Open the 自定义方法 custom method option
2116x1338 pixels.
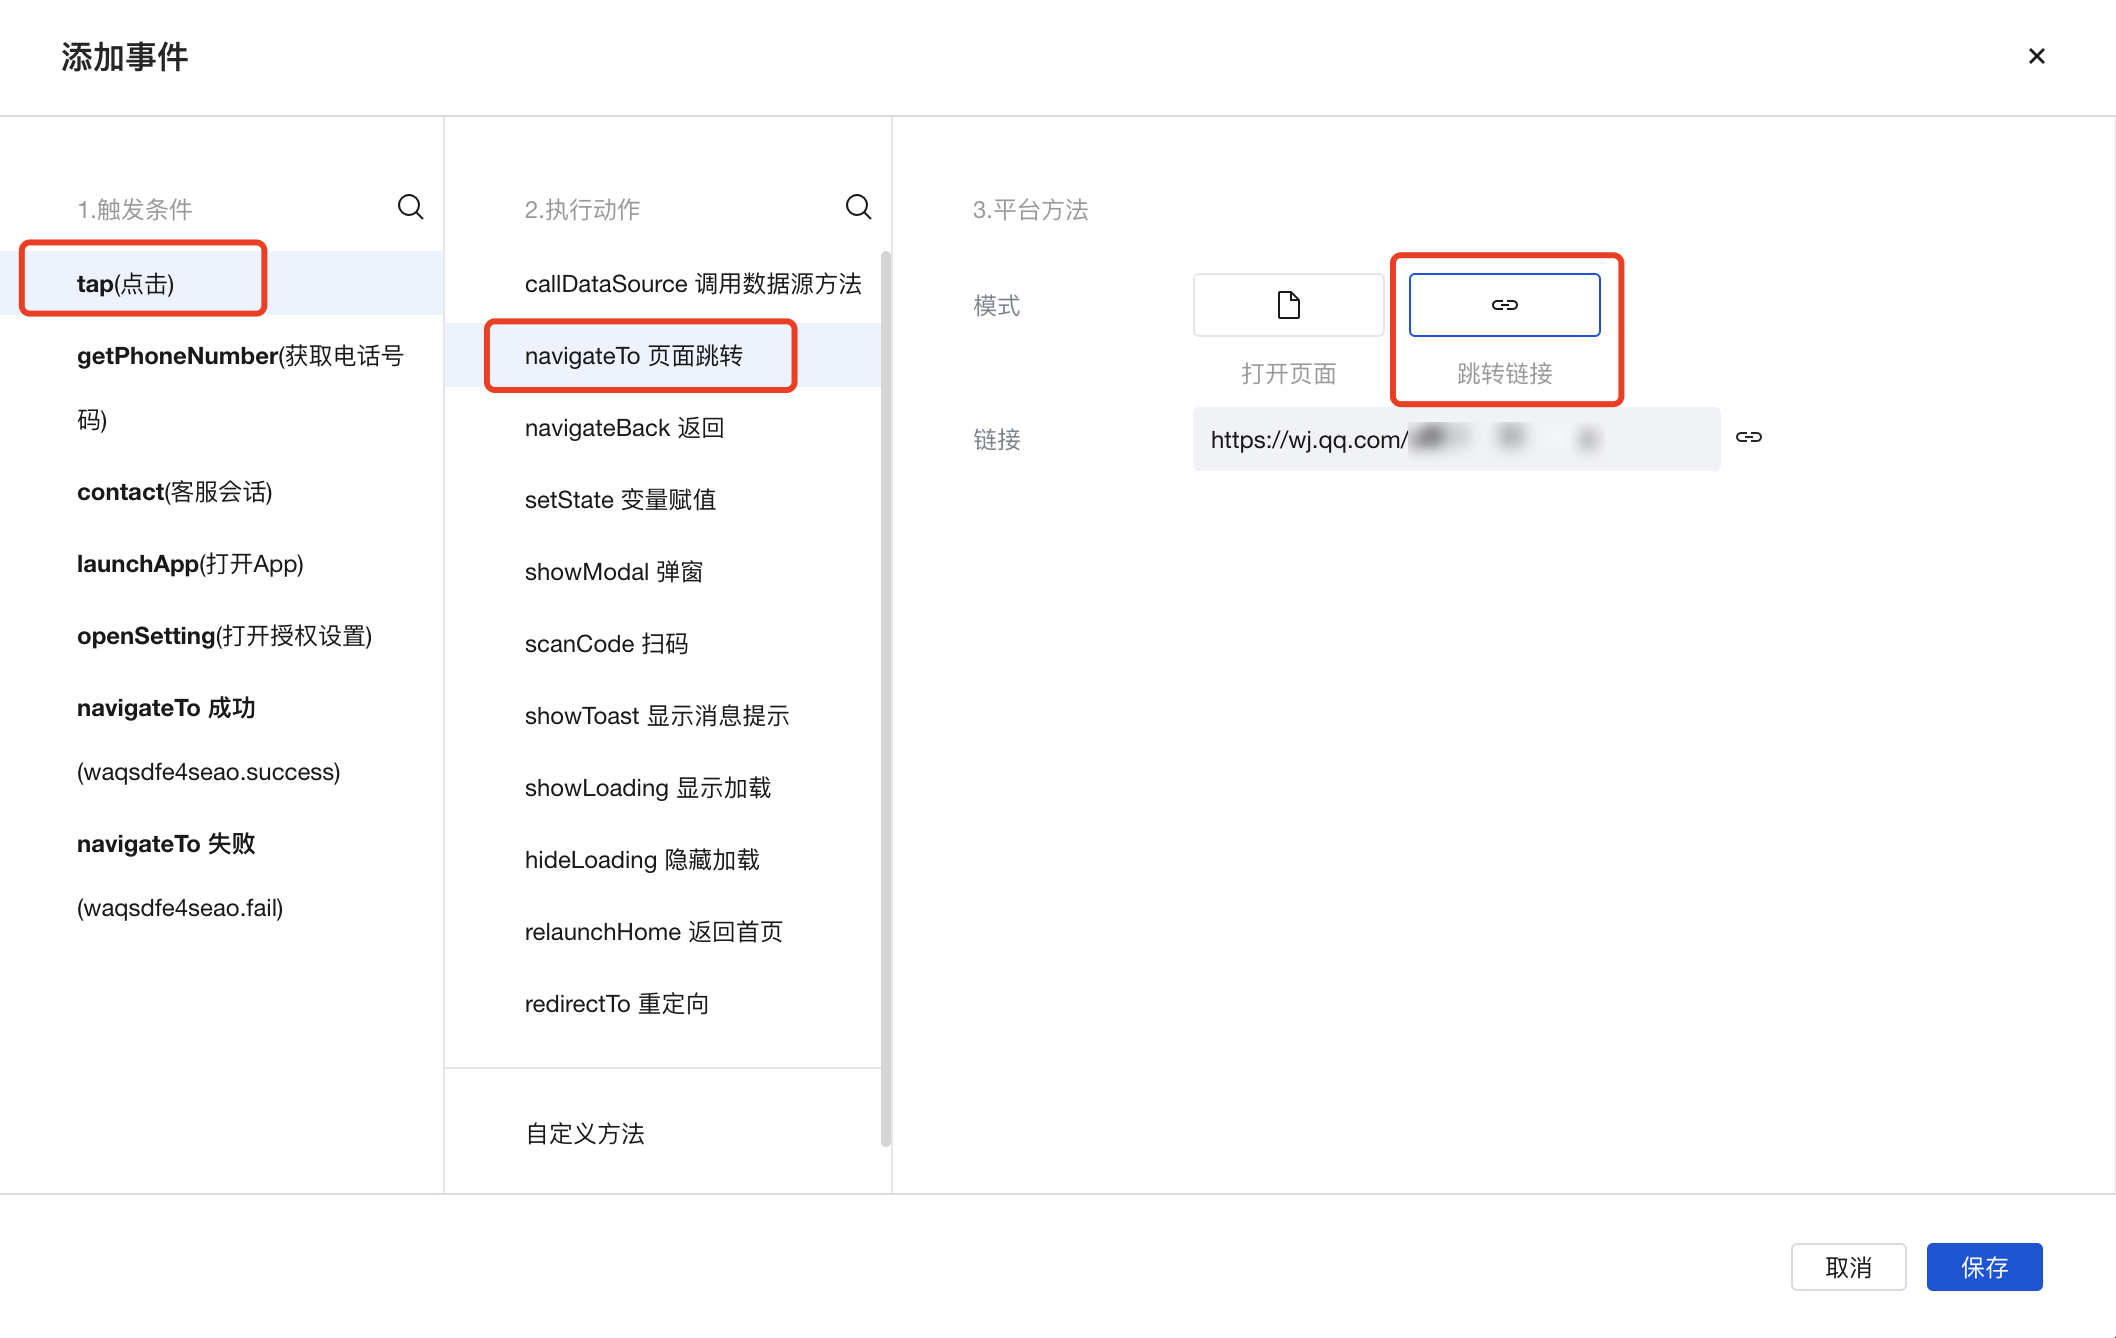pos(585,1133)
